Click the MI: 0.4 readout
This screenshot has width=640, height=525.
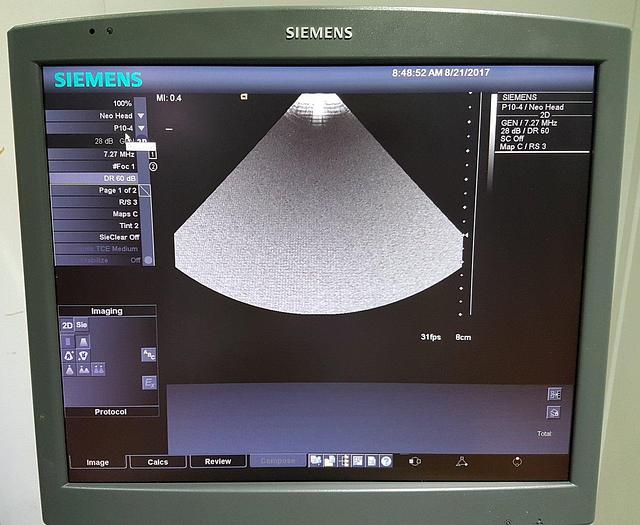pyautogui.click(x=169, y=98)
